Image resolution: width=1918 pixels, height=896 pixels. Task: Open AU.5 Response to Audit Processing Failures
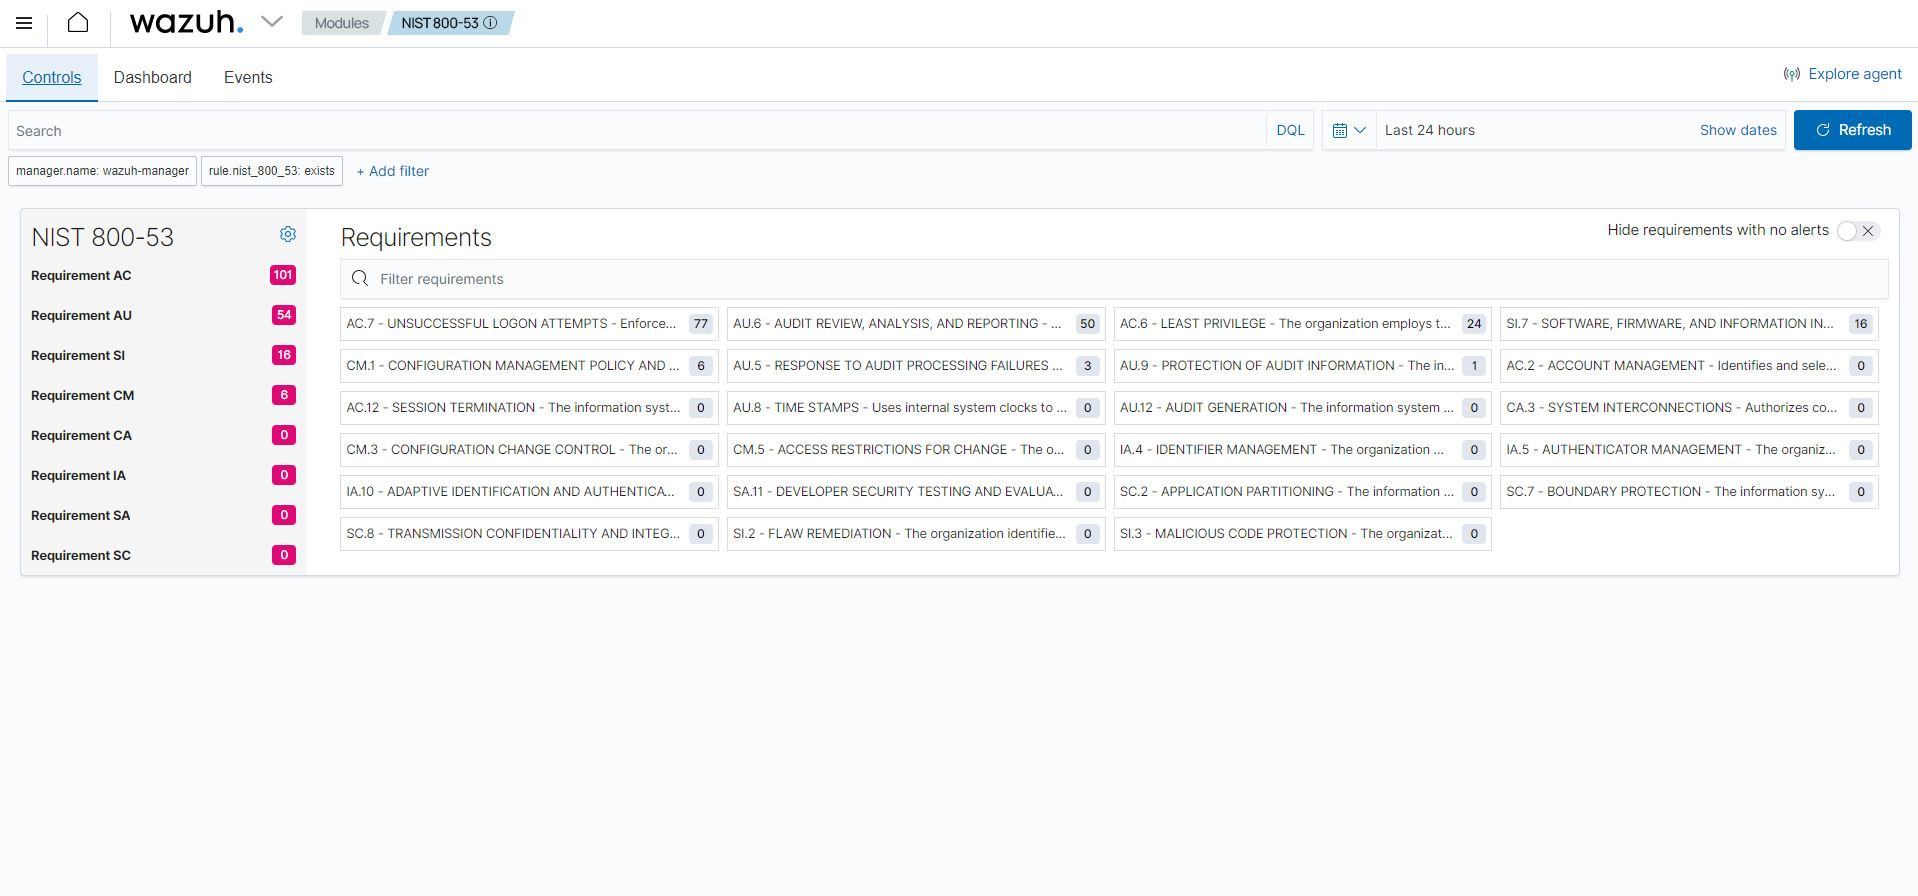pyautogui.click(x=916, y=366)
